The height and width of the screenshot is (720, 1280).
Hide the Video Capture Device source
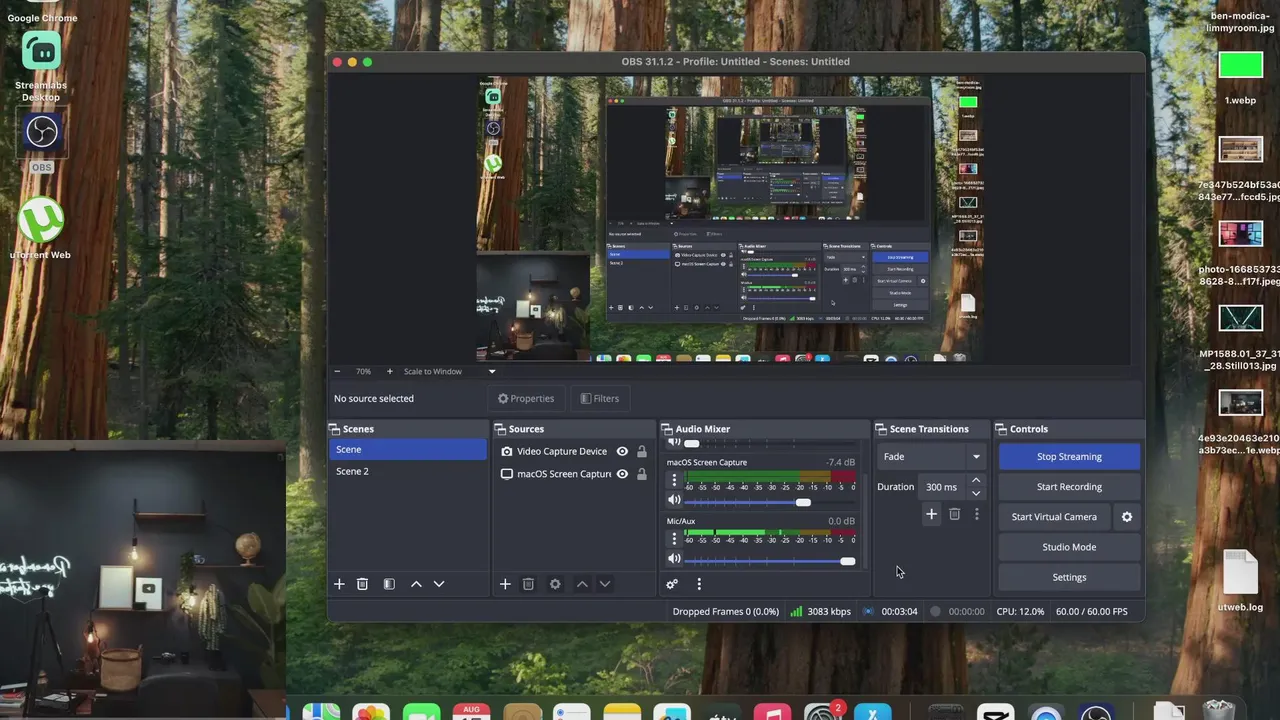[622, 451]
